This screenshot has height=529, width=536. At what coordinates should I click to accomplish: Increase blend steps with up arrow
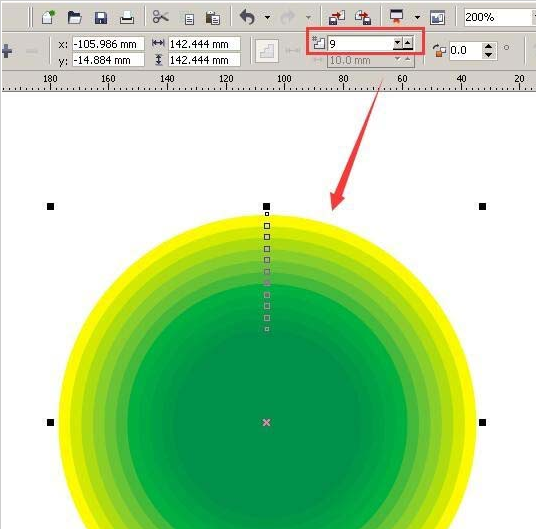click(x=407, y=43)
